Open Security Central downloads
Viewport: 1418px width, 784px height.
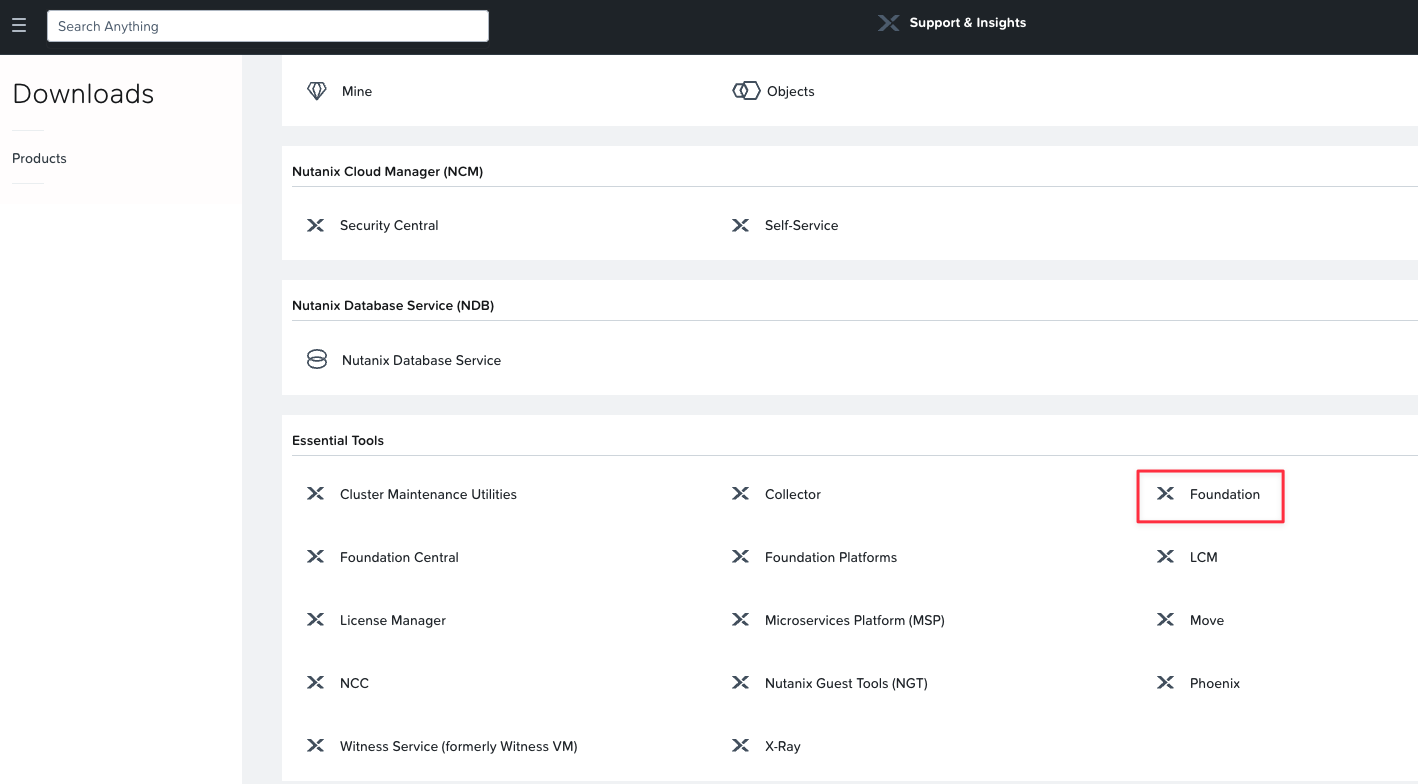(389, 225)
